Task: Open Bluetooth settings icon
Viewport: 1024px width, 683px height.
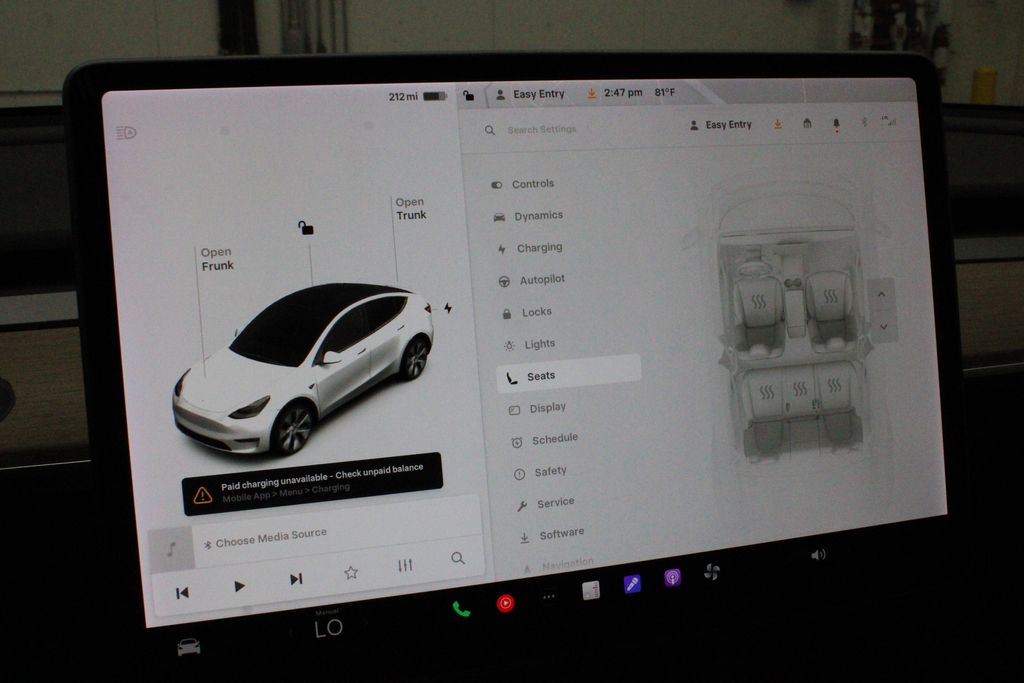Action: (x=864, y=122)
